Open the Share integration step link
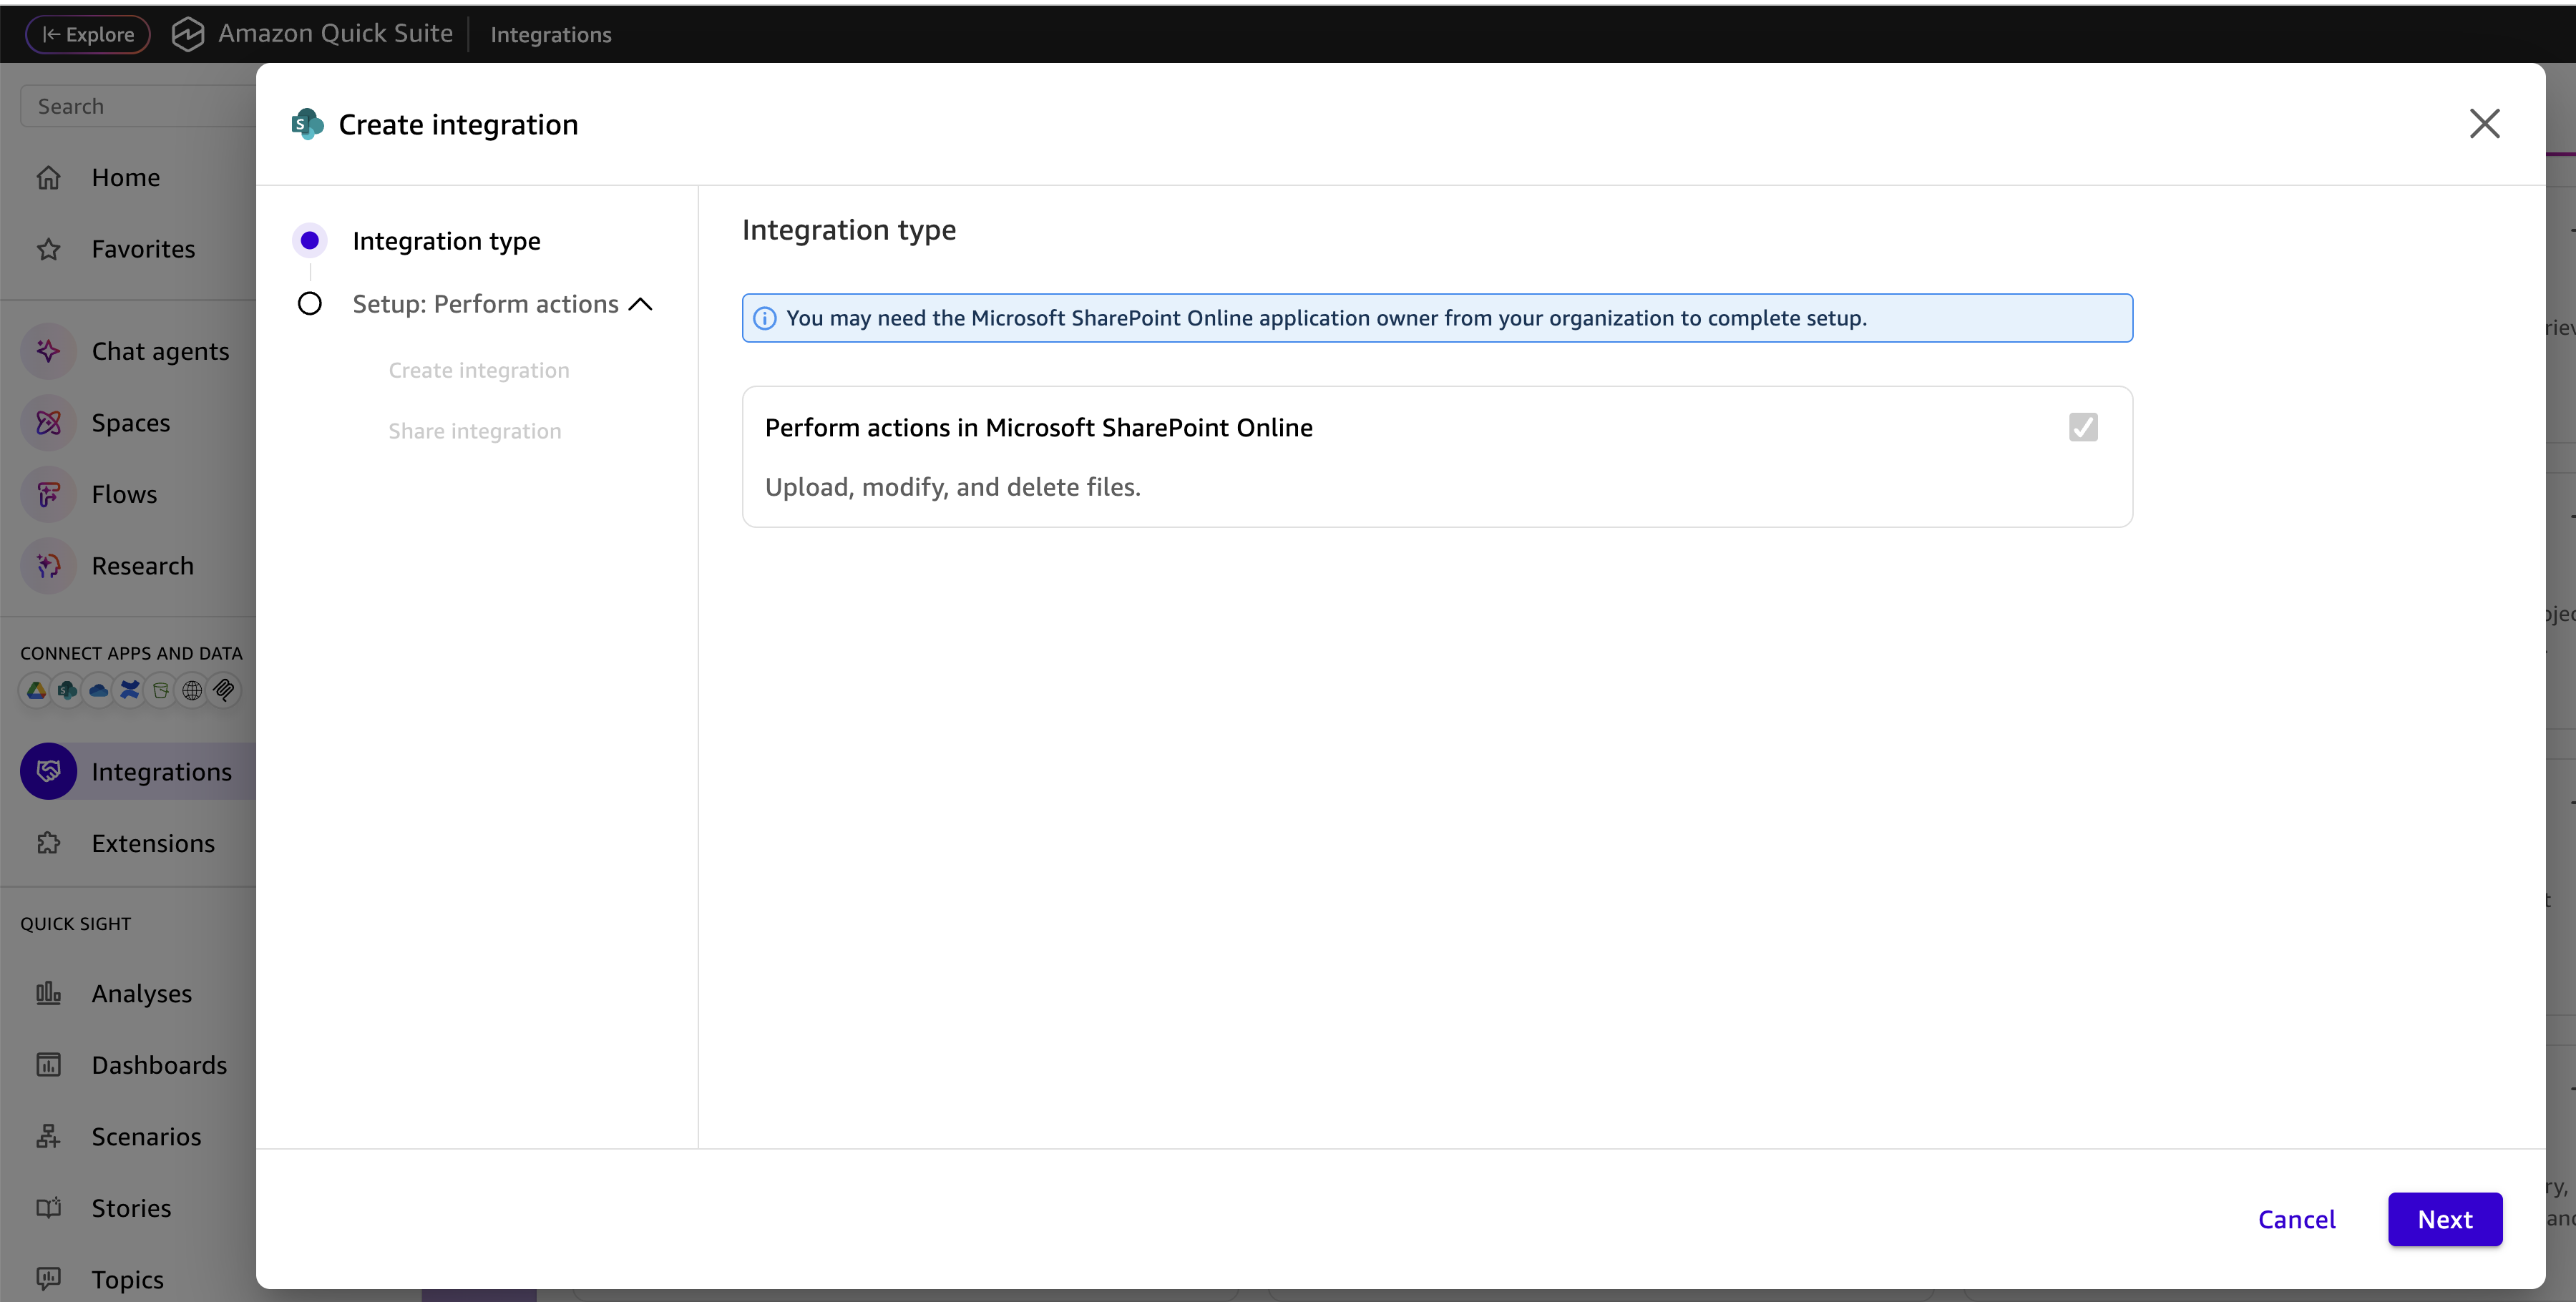The height and width of the screenshot is (1302, 2576). (x=474, y=431)
